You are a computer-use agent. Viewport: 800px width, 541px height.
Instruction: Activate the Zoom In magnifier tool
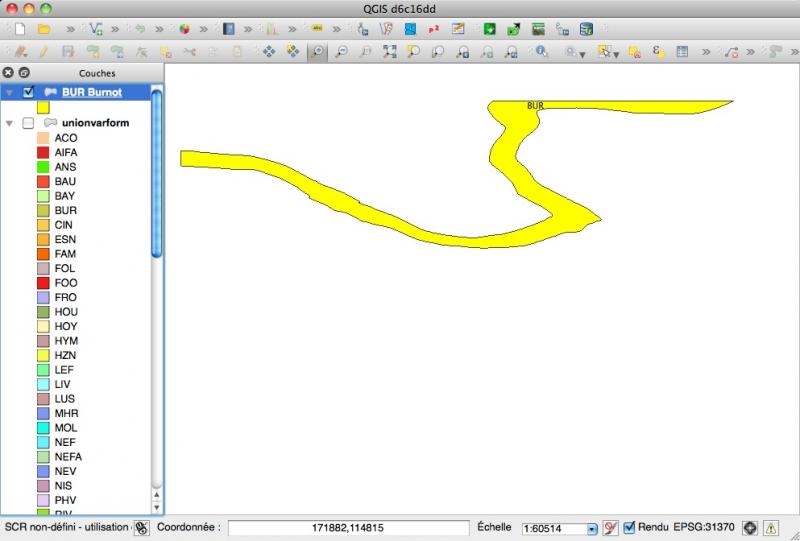317,51
